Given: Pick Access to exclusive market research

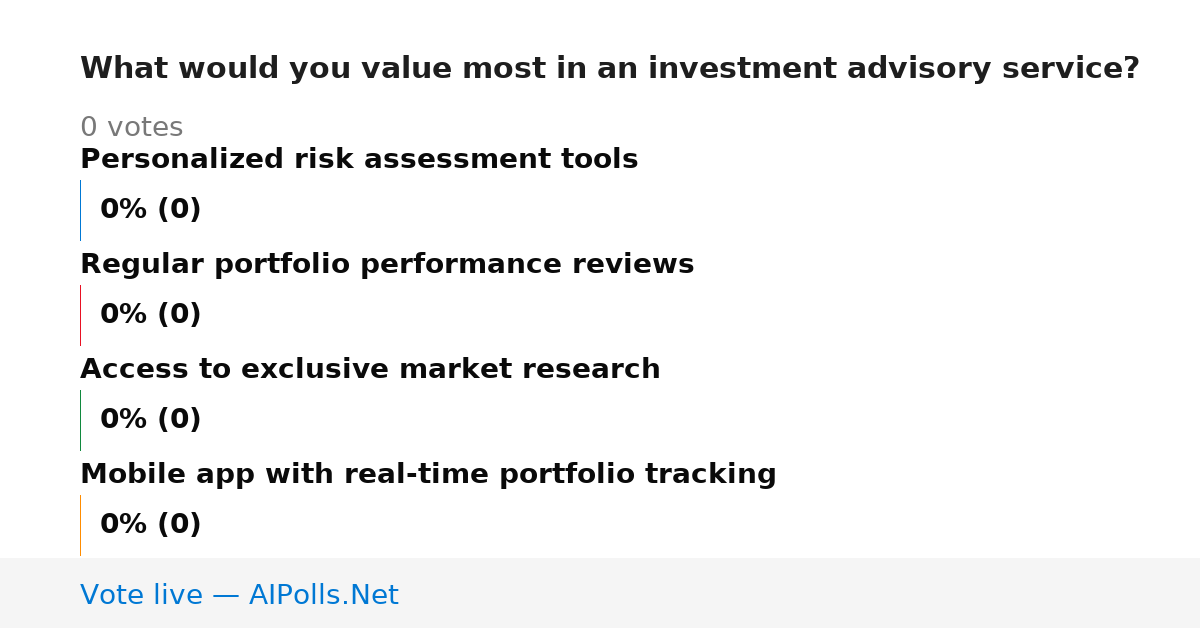Looking at the screenshot, I should point(370,370).
